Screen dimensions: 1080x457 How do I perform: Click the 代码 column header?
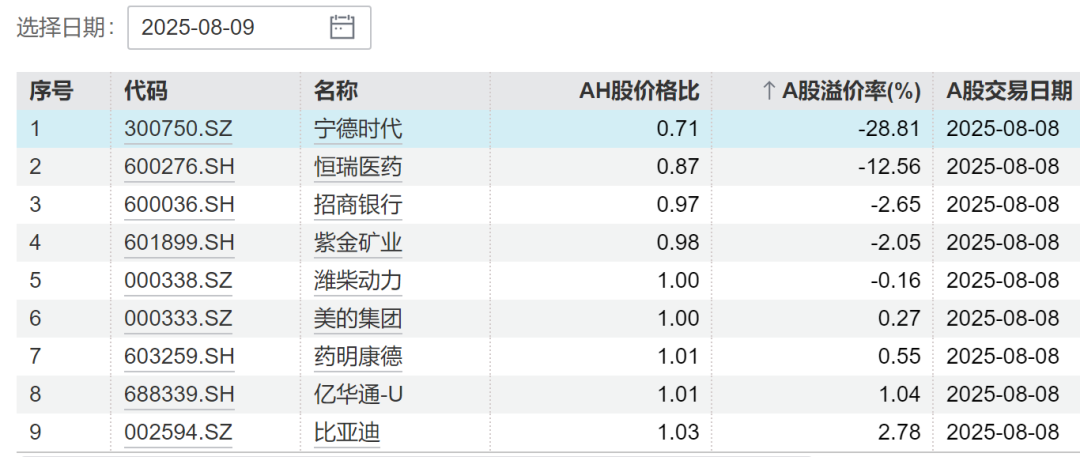[x=146, y=91]
